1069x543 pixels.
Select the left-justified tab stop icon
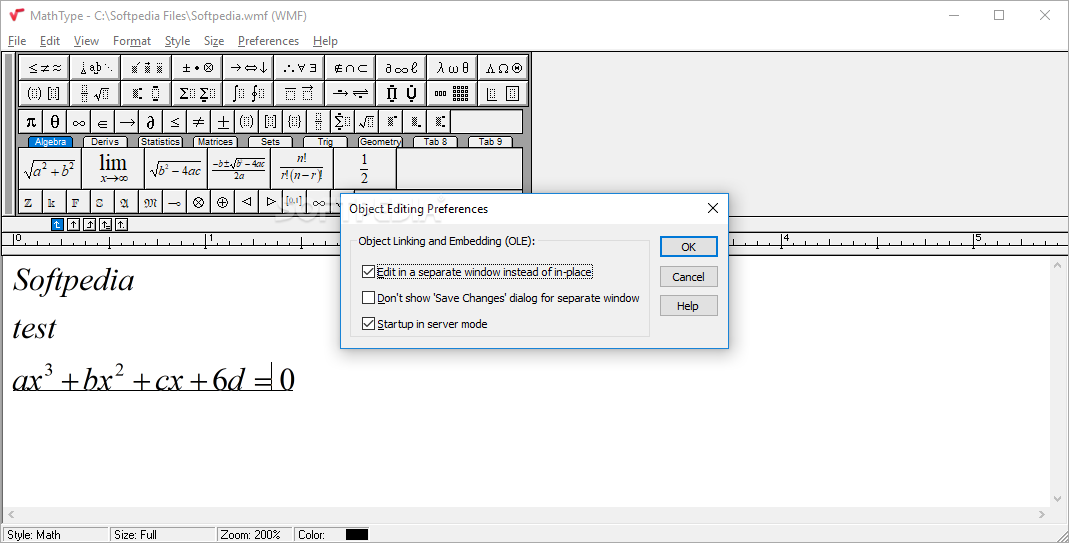point(57,224)
